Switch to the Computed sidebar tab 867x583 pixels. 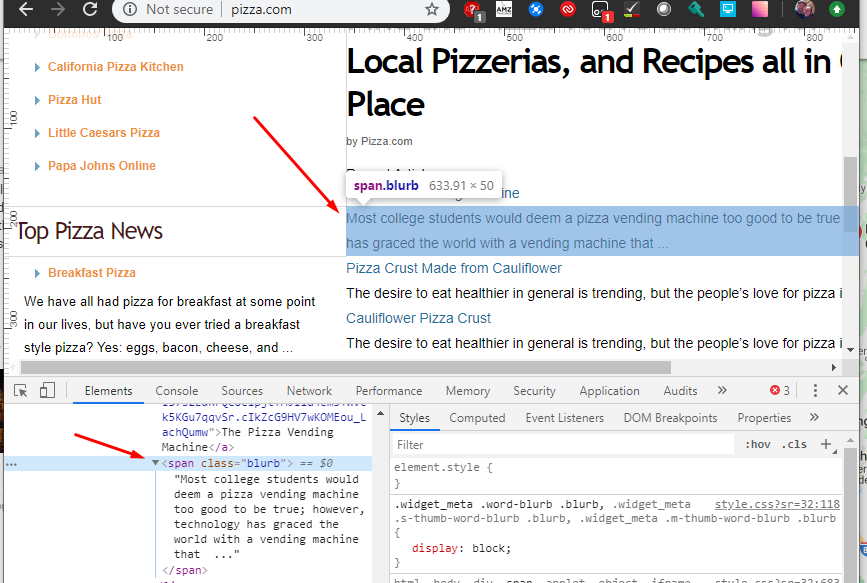pyautogui.click(x=477, y=418)
